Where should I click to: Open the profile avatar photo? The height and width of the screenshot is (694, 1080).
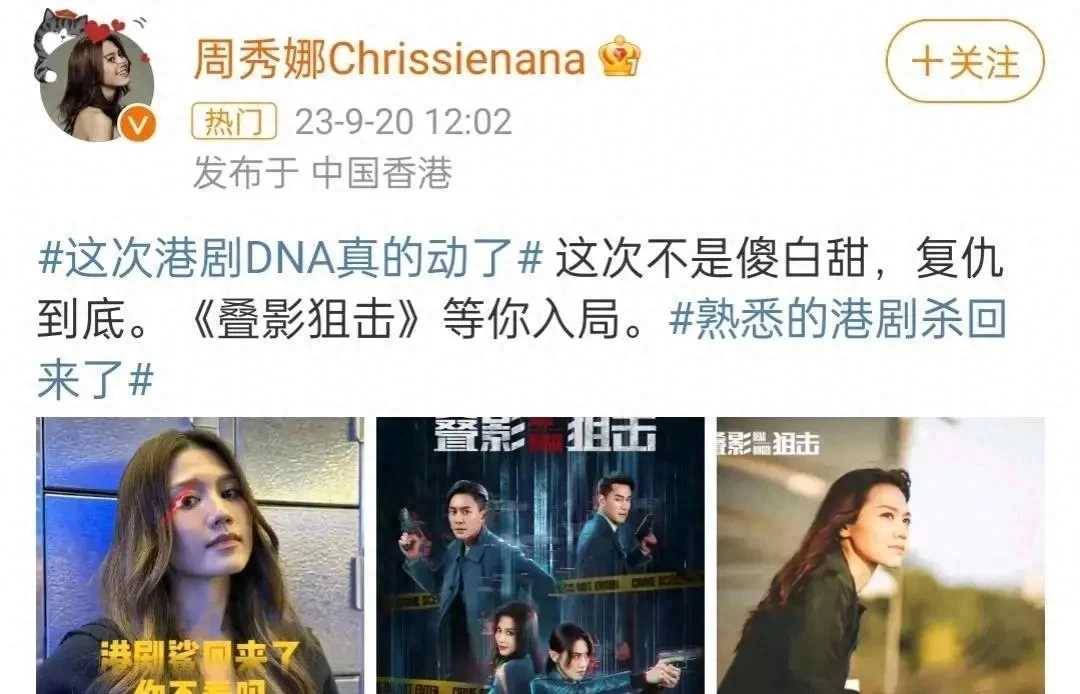coord(96,85)
